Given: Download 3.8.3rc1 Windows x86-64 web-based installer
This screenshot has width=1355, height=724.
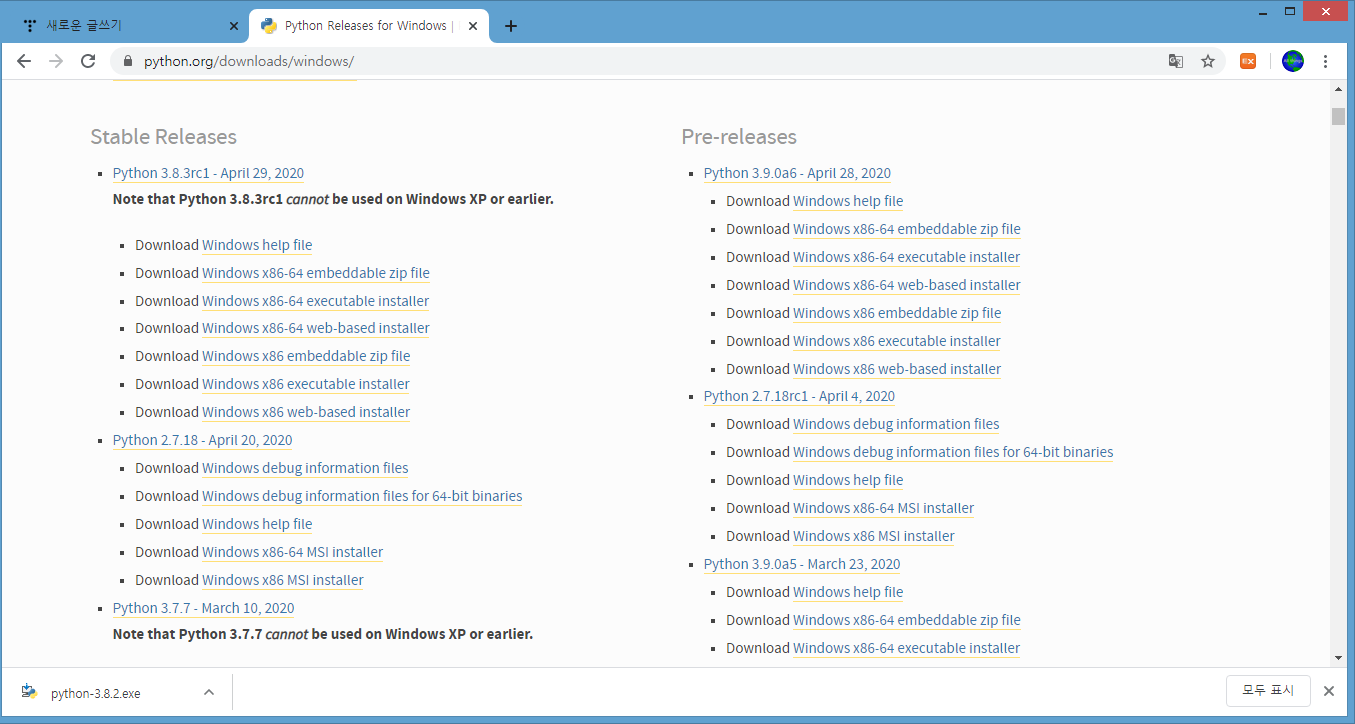Looking at the screenshot, I should 316,328.
